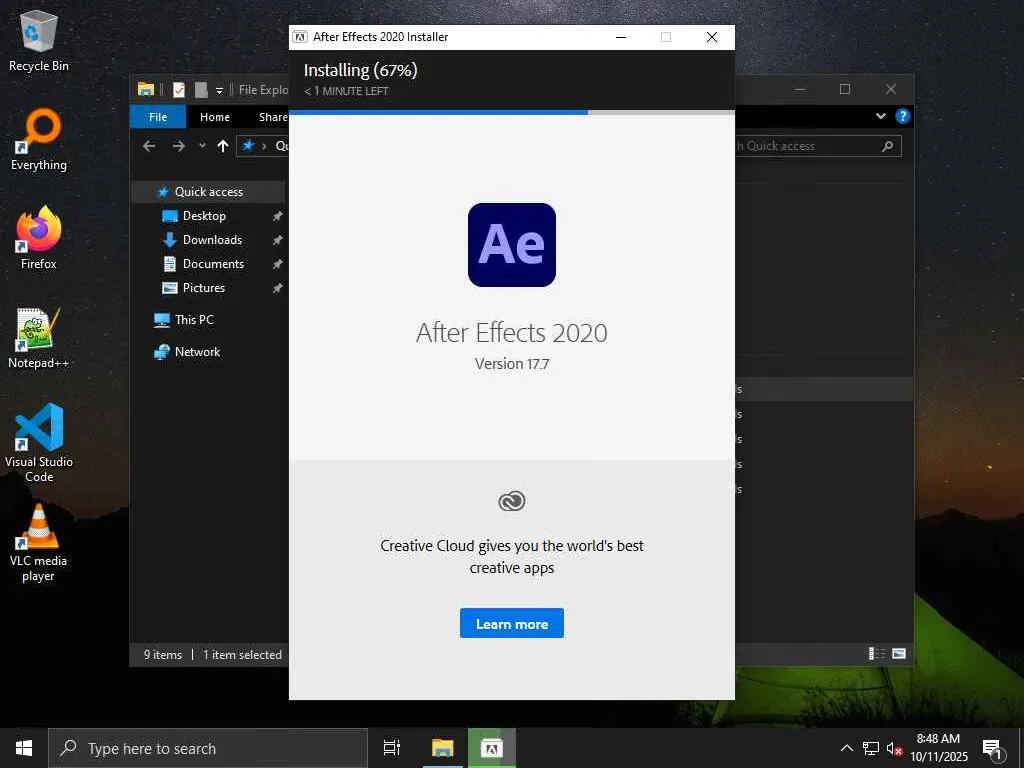Click the Creative Cloud logo icon
Image resolution: width=1024 pixels, height=768 pixels.
pyautogui.click(x=511, y=501)
